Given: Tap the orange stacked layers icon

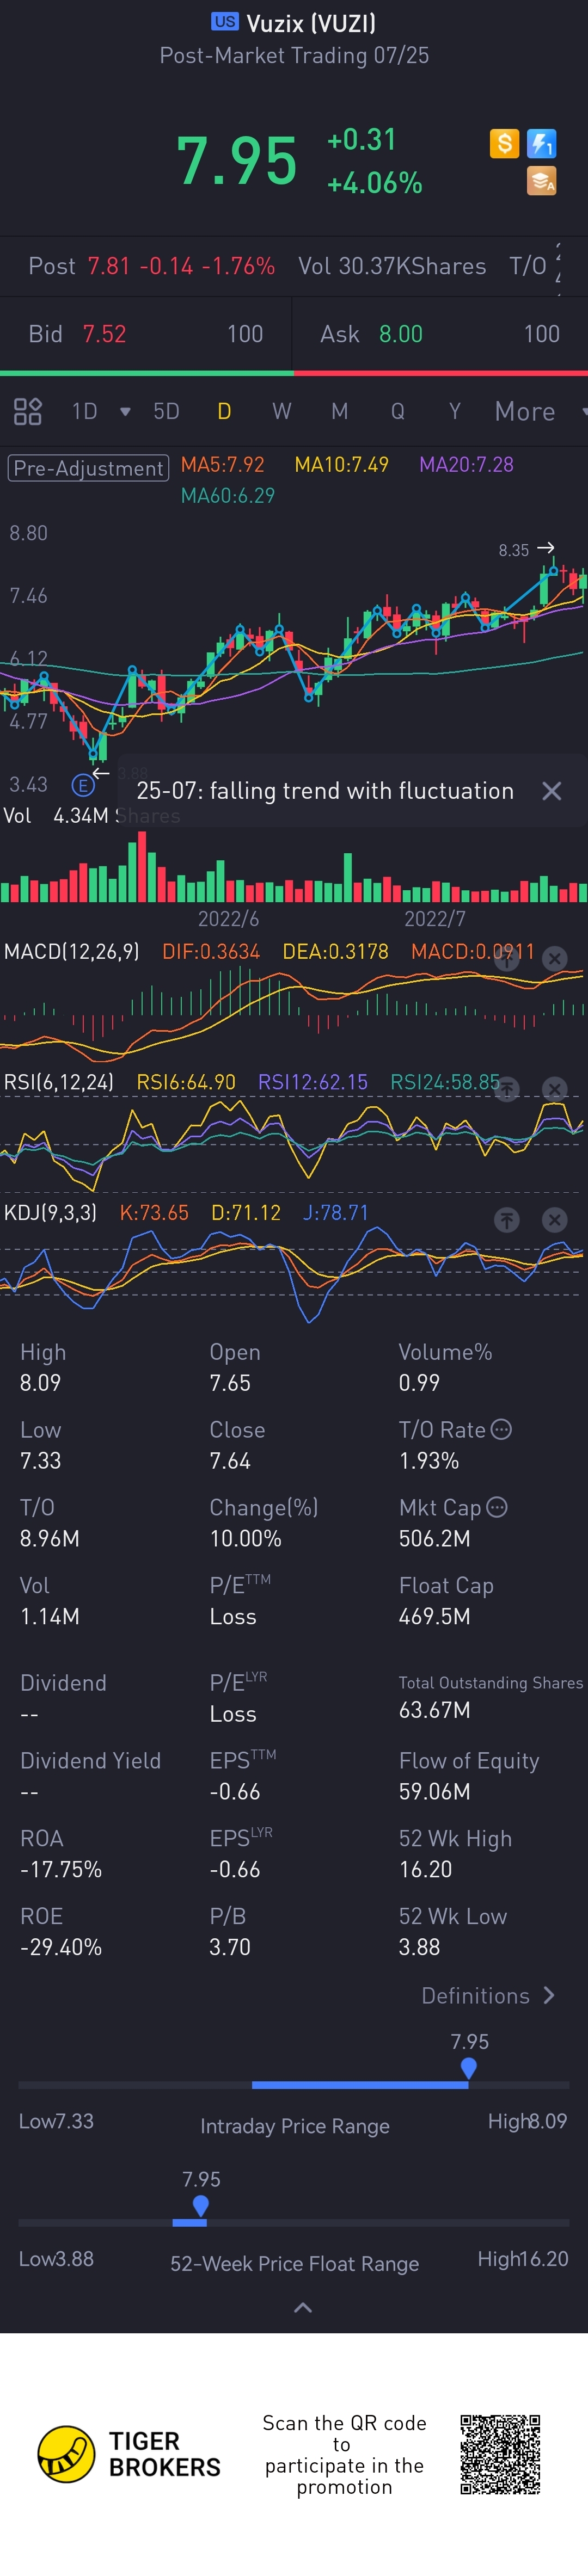Looking at the screenshot, I should tap(541, 181).
